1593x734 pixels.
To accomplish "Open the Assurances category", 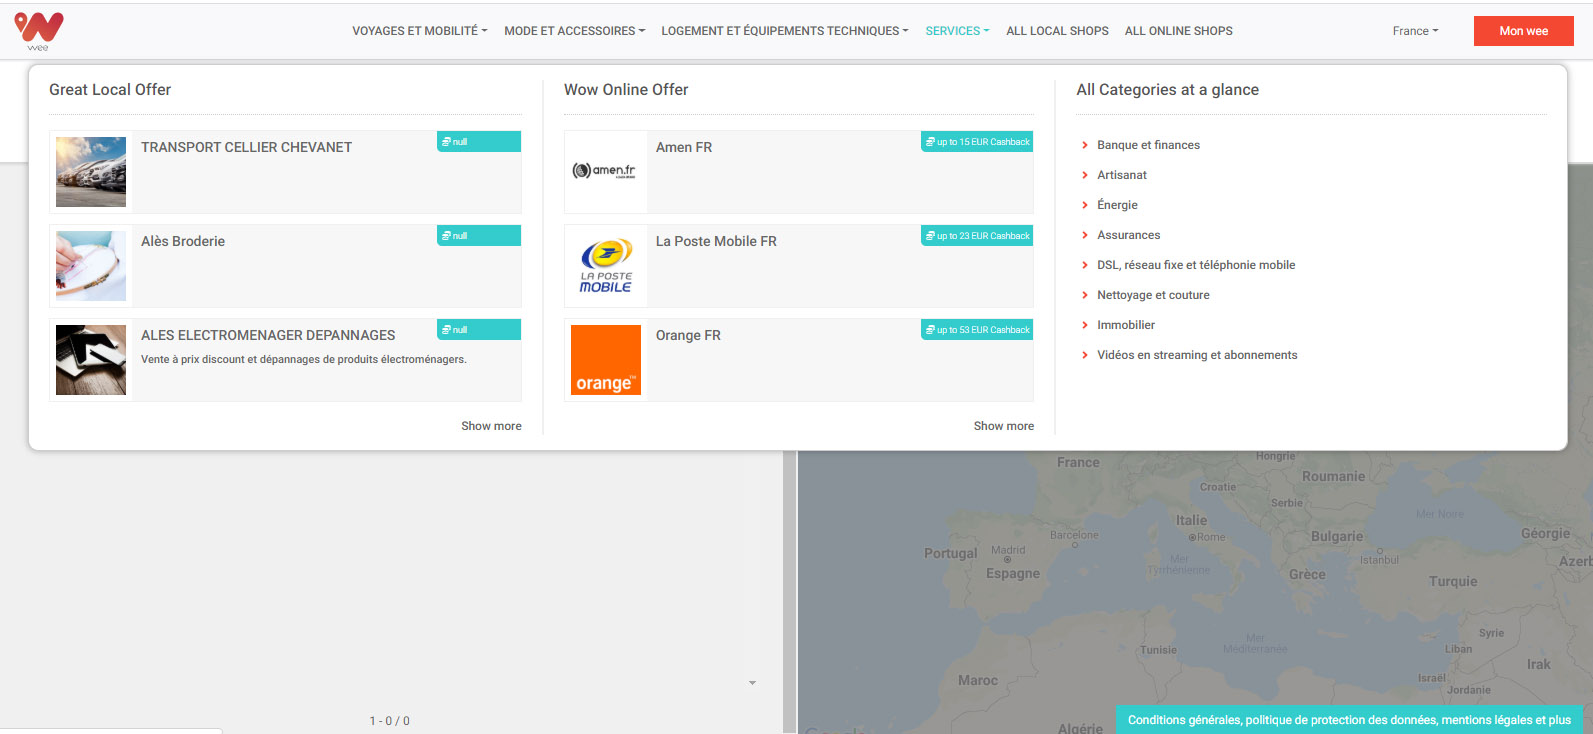I will [1129, 235].
